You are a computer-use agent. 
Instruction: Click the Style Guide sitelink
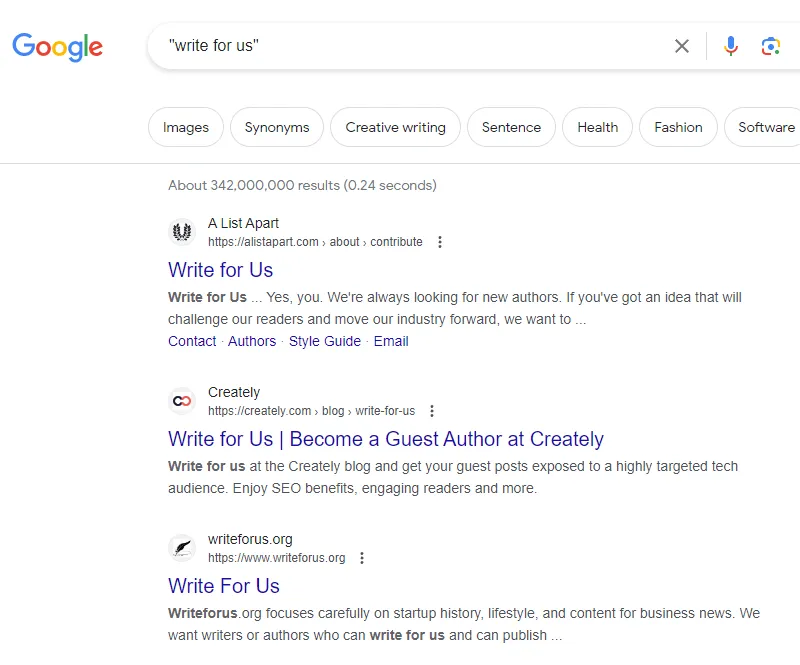coord(325,341)
